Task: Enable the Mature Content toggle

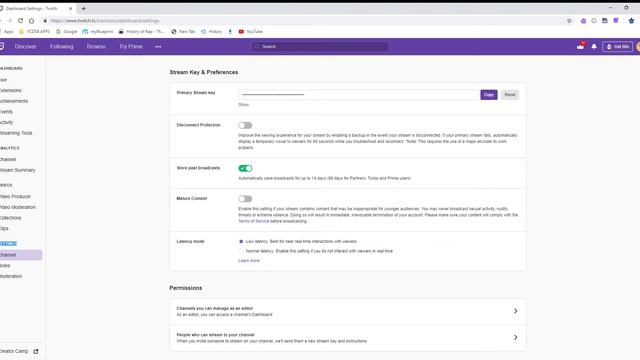Action: click(x=245, y=199)
